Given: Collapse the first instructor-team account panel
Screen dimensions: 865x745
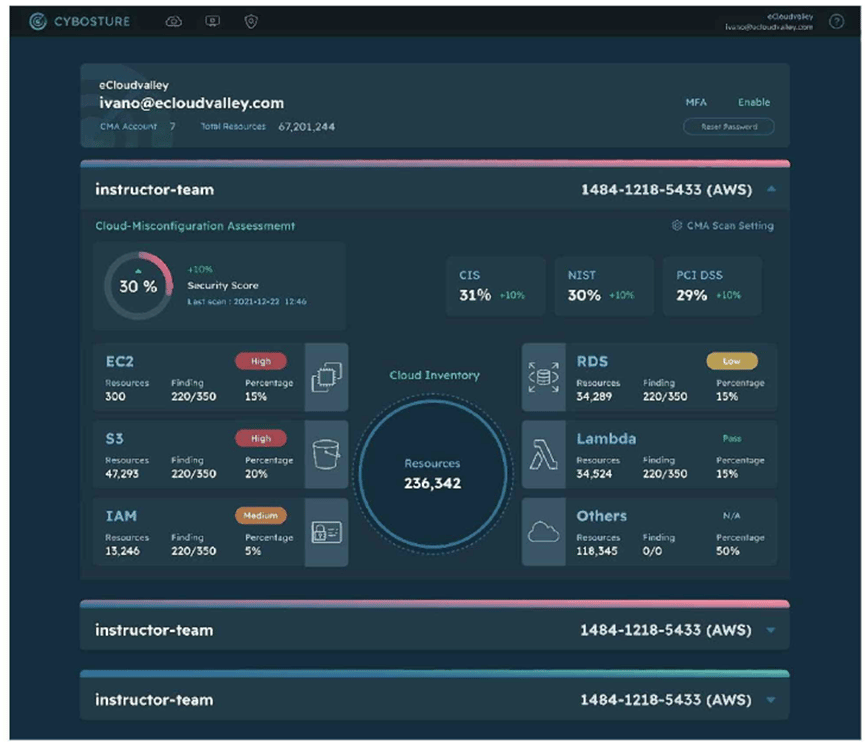Looking at the screenshot, I should pyautogui.click(x=770, y=189).
